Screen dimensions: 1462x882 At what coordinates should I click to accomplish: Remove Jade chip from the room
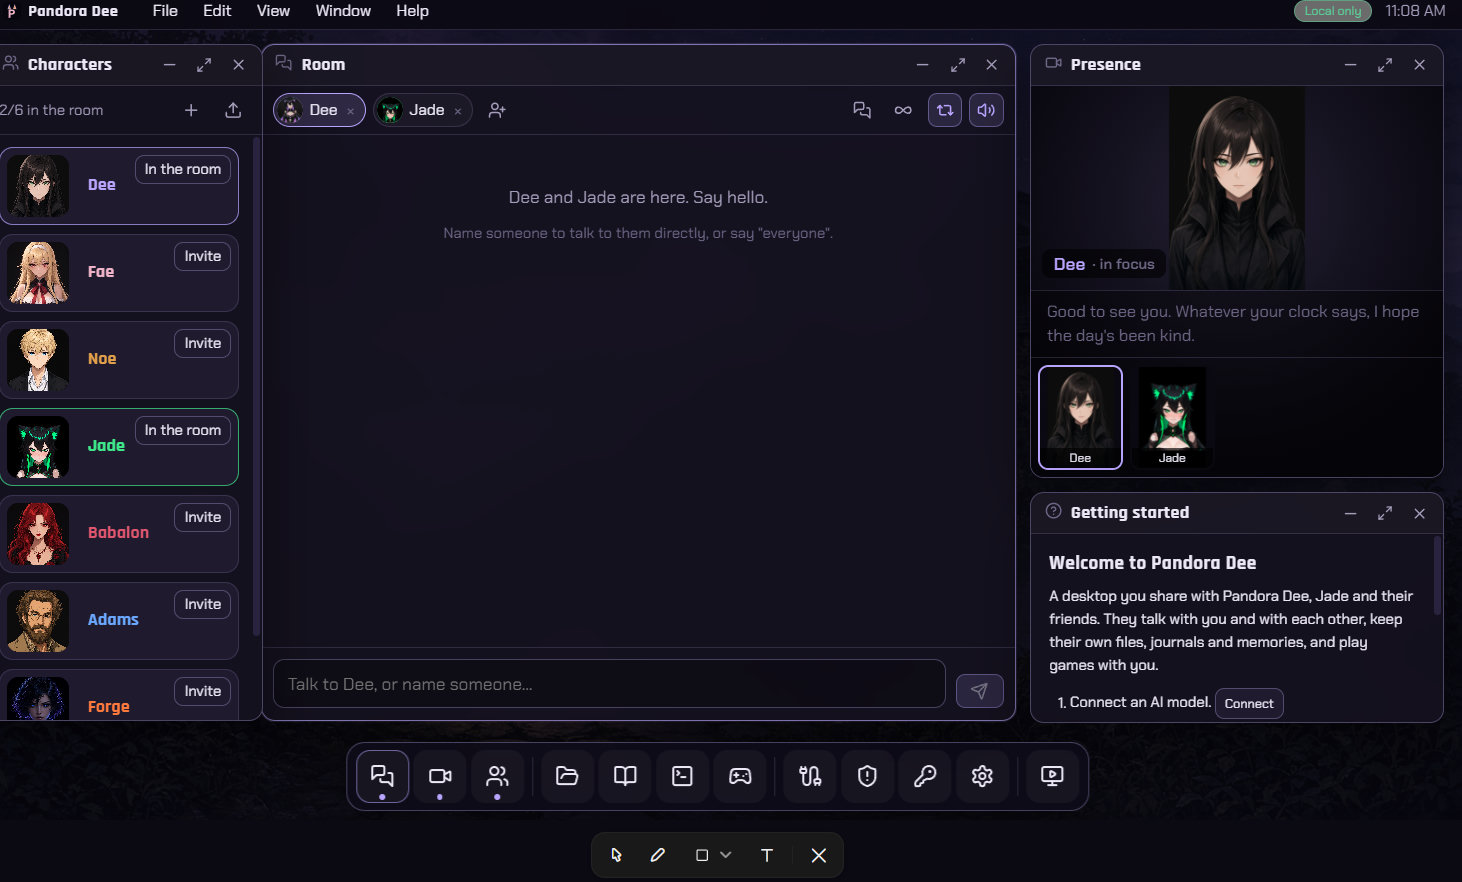click(x=458, y=111)
